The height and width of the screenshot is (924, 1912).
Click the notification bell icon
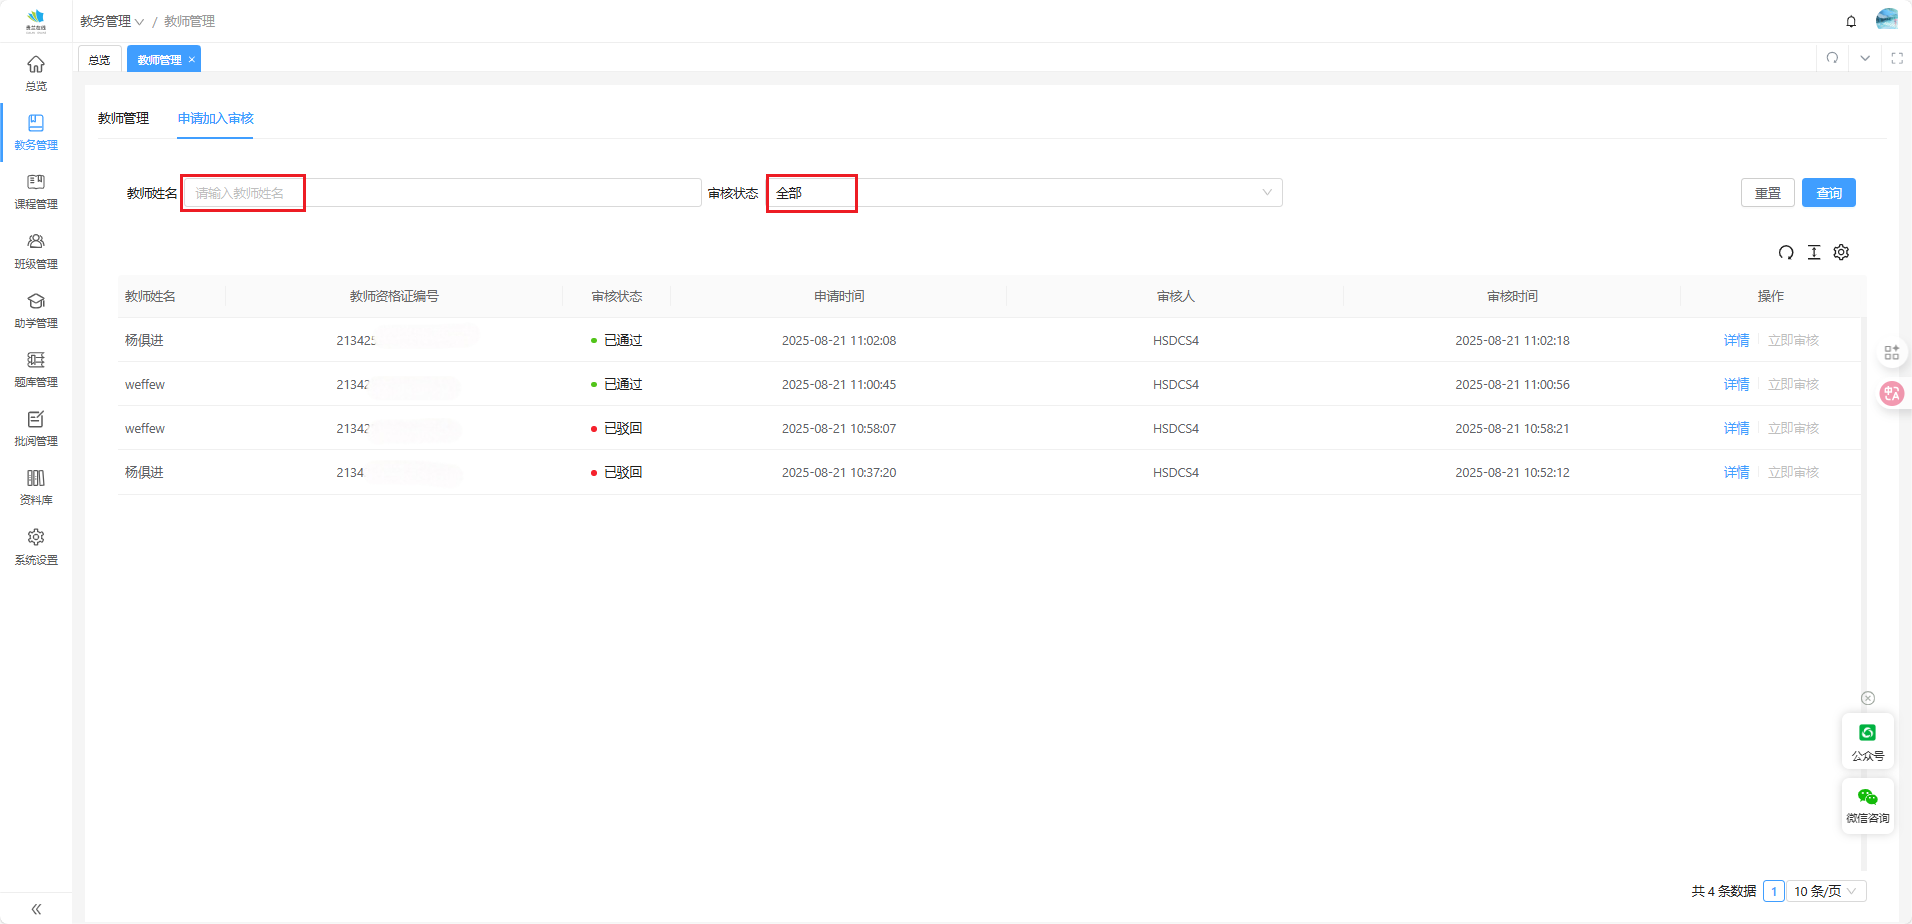[x=1851, y=21]
